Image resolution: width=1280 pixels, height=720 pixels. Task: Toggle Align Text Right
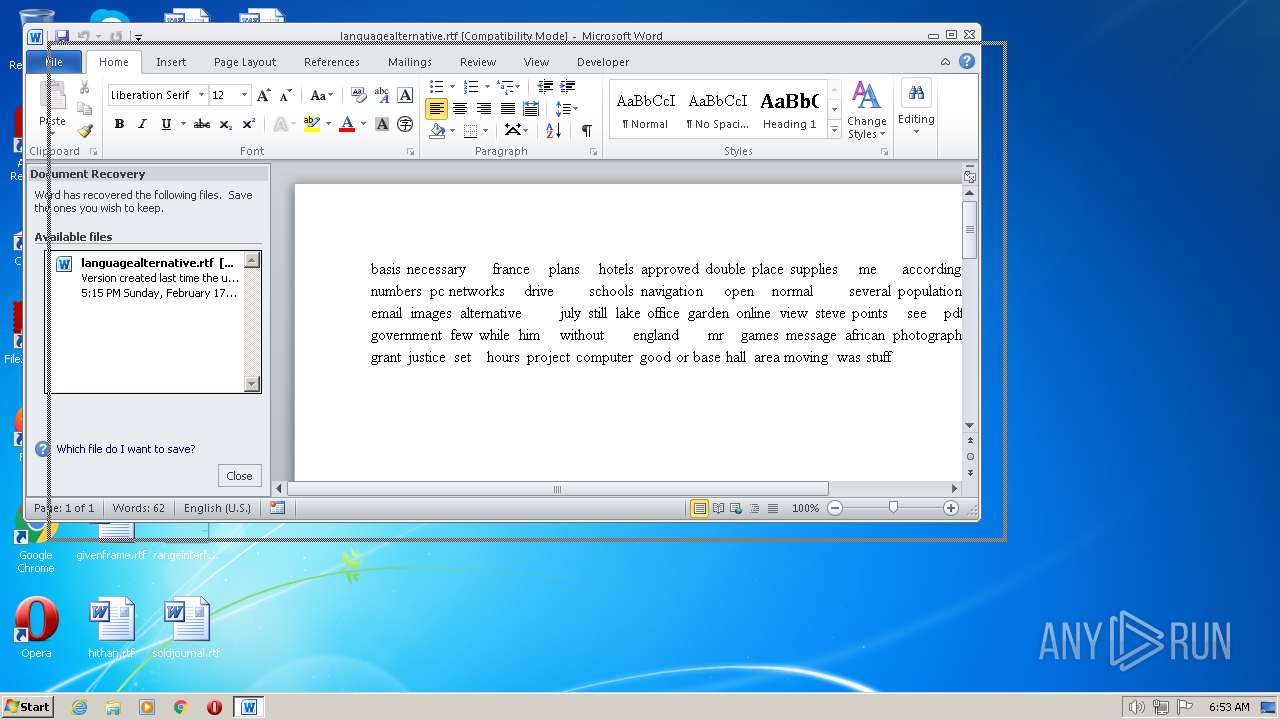click(x=484, y=109)
